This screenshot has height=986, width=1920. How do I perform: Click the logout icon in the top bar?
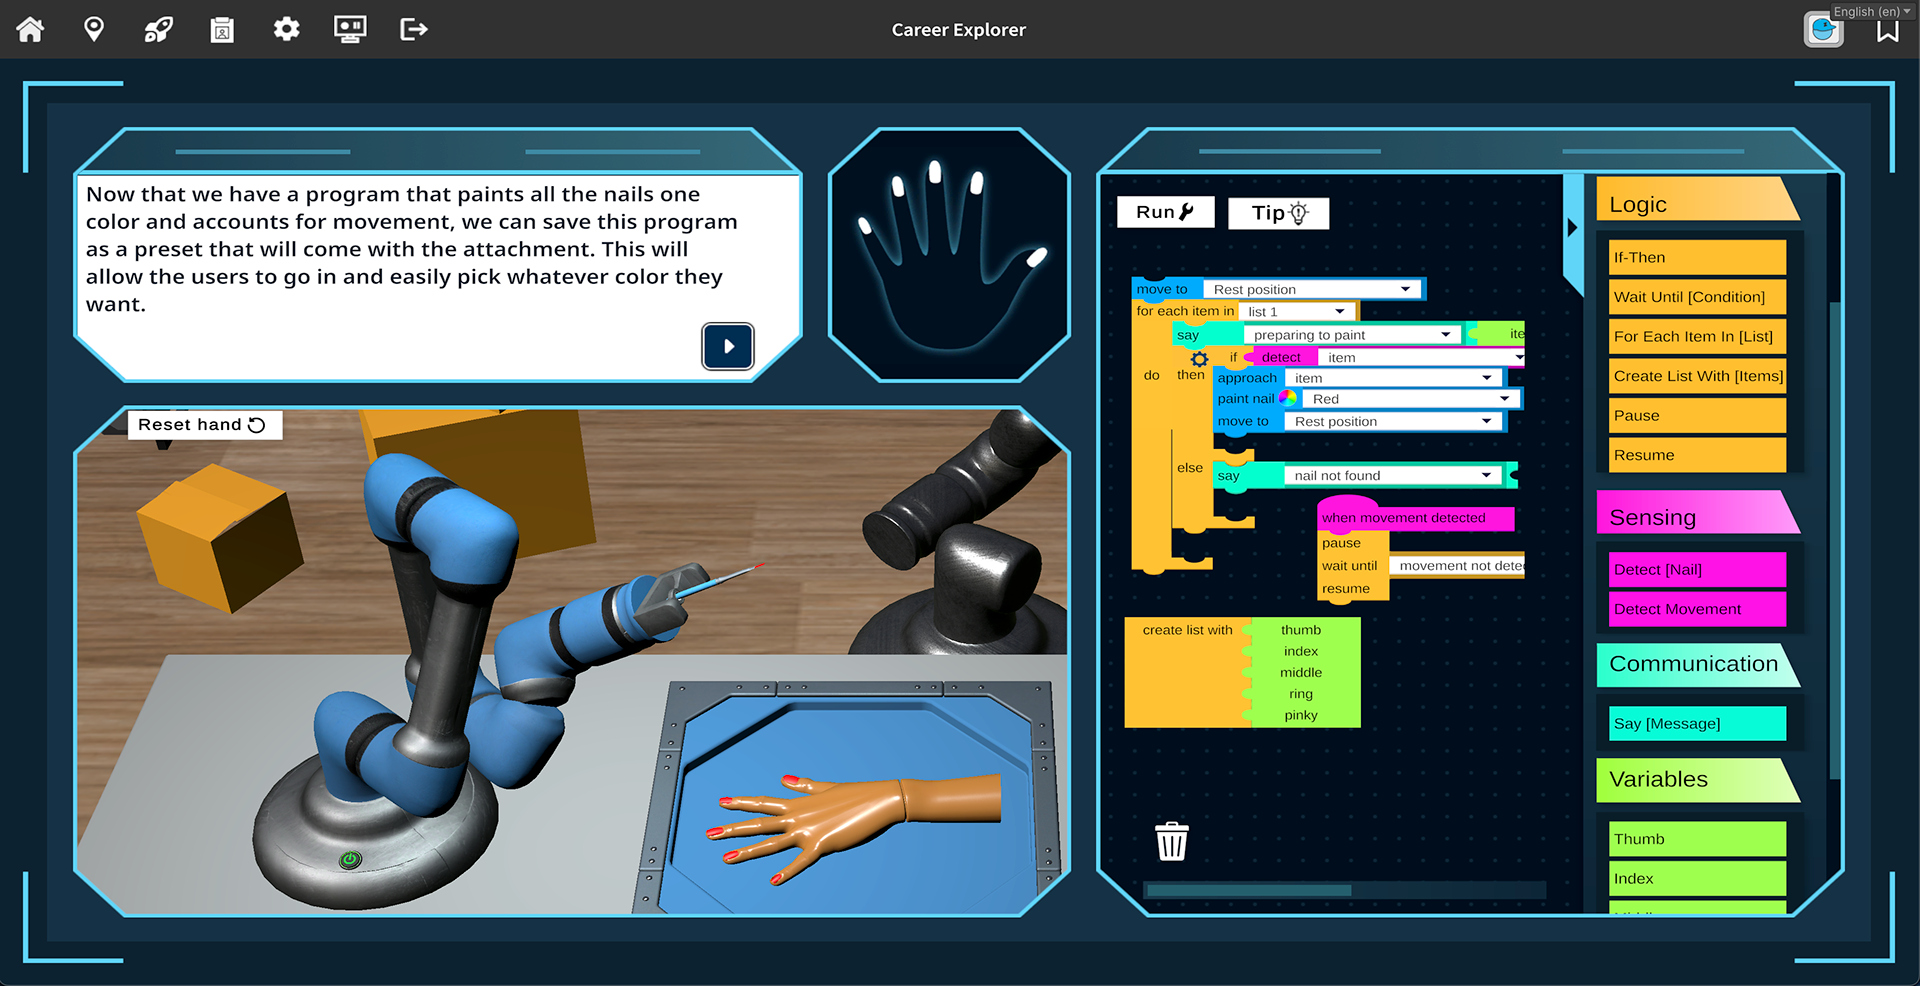click(413, 30)
